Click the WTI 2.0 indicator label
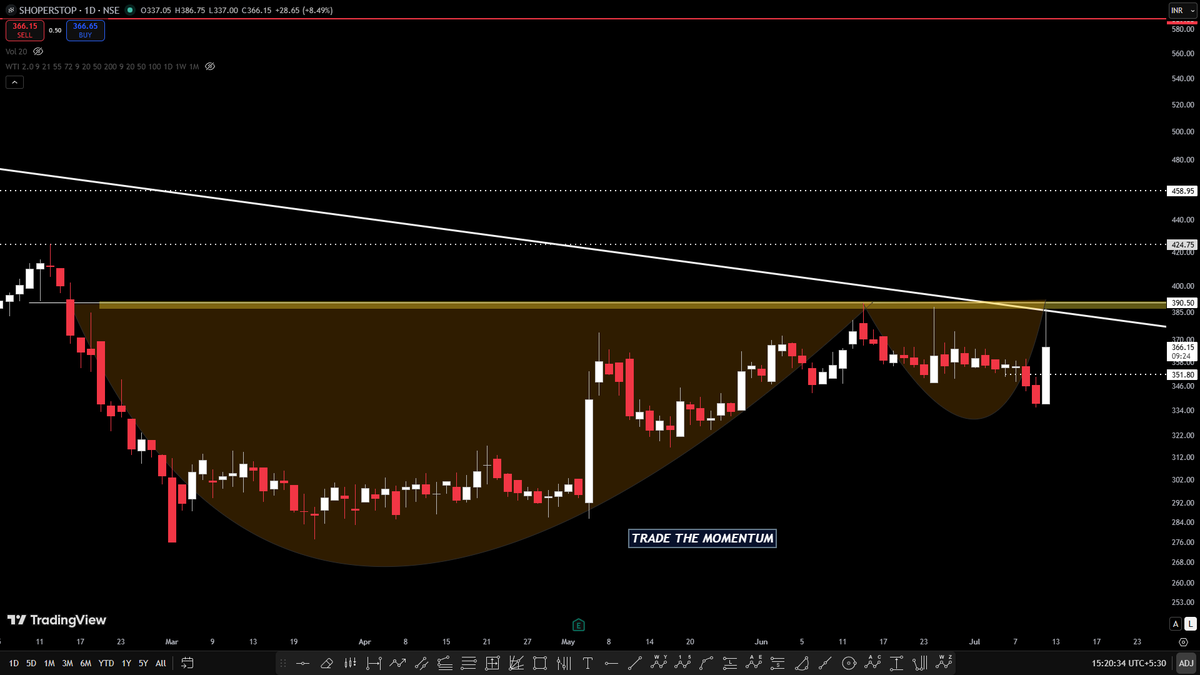1200x675 pixels. click(103, 66)
